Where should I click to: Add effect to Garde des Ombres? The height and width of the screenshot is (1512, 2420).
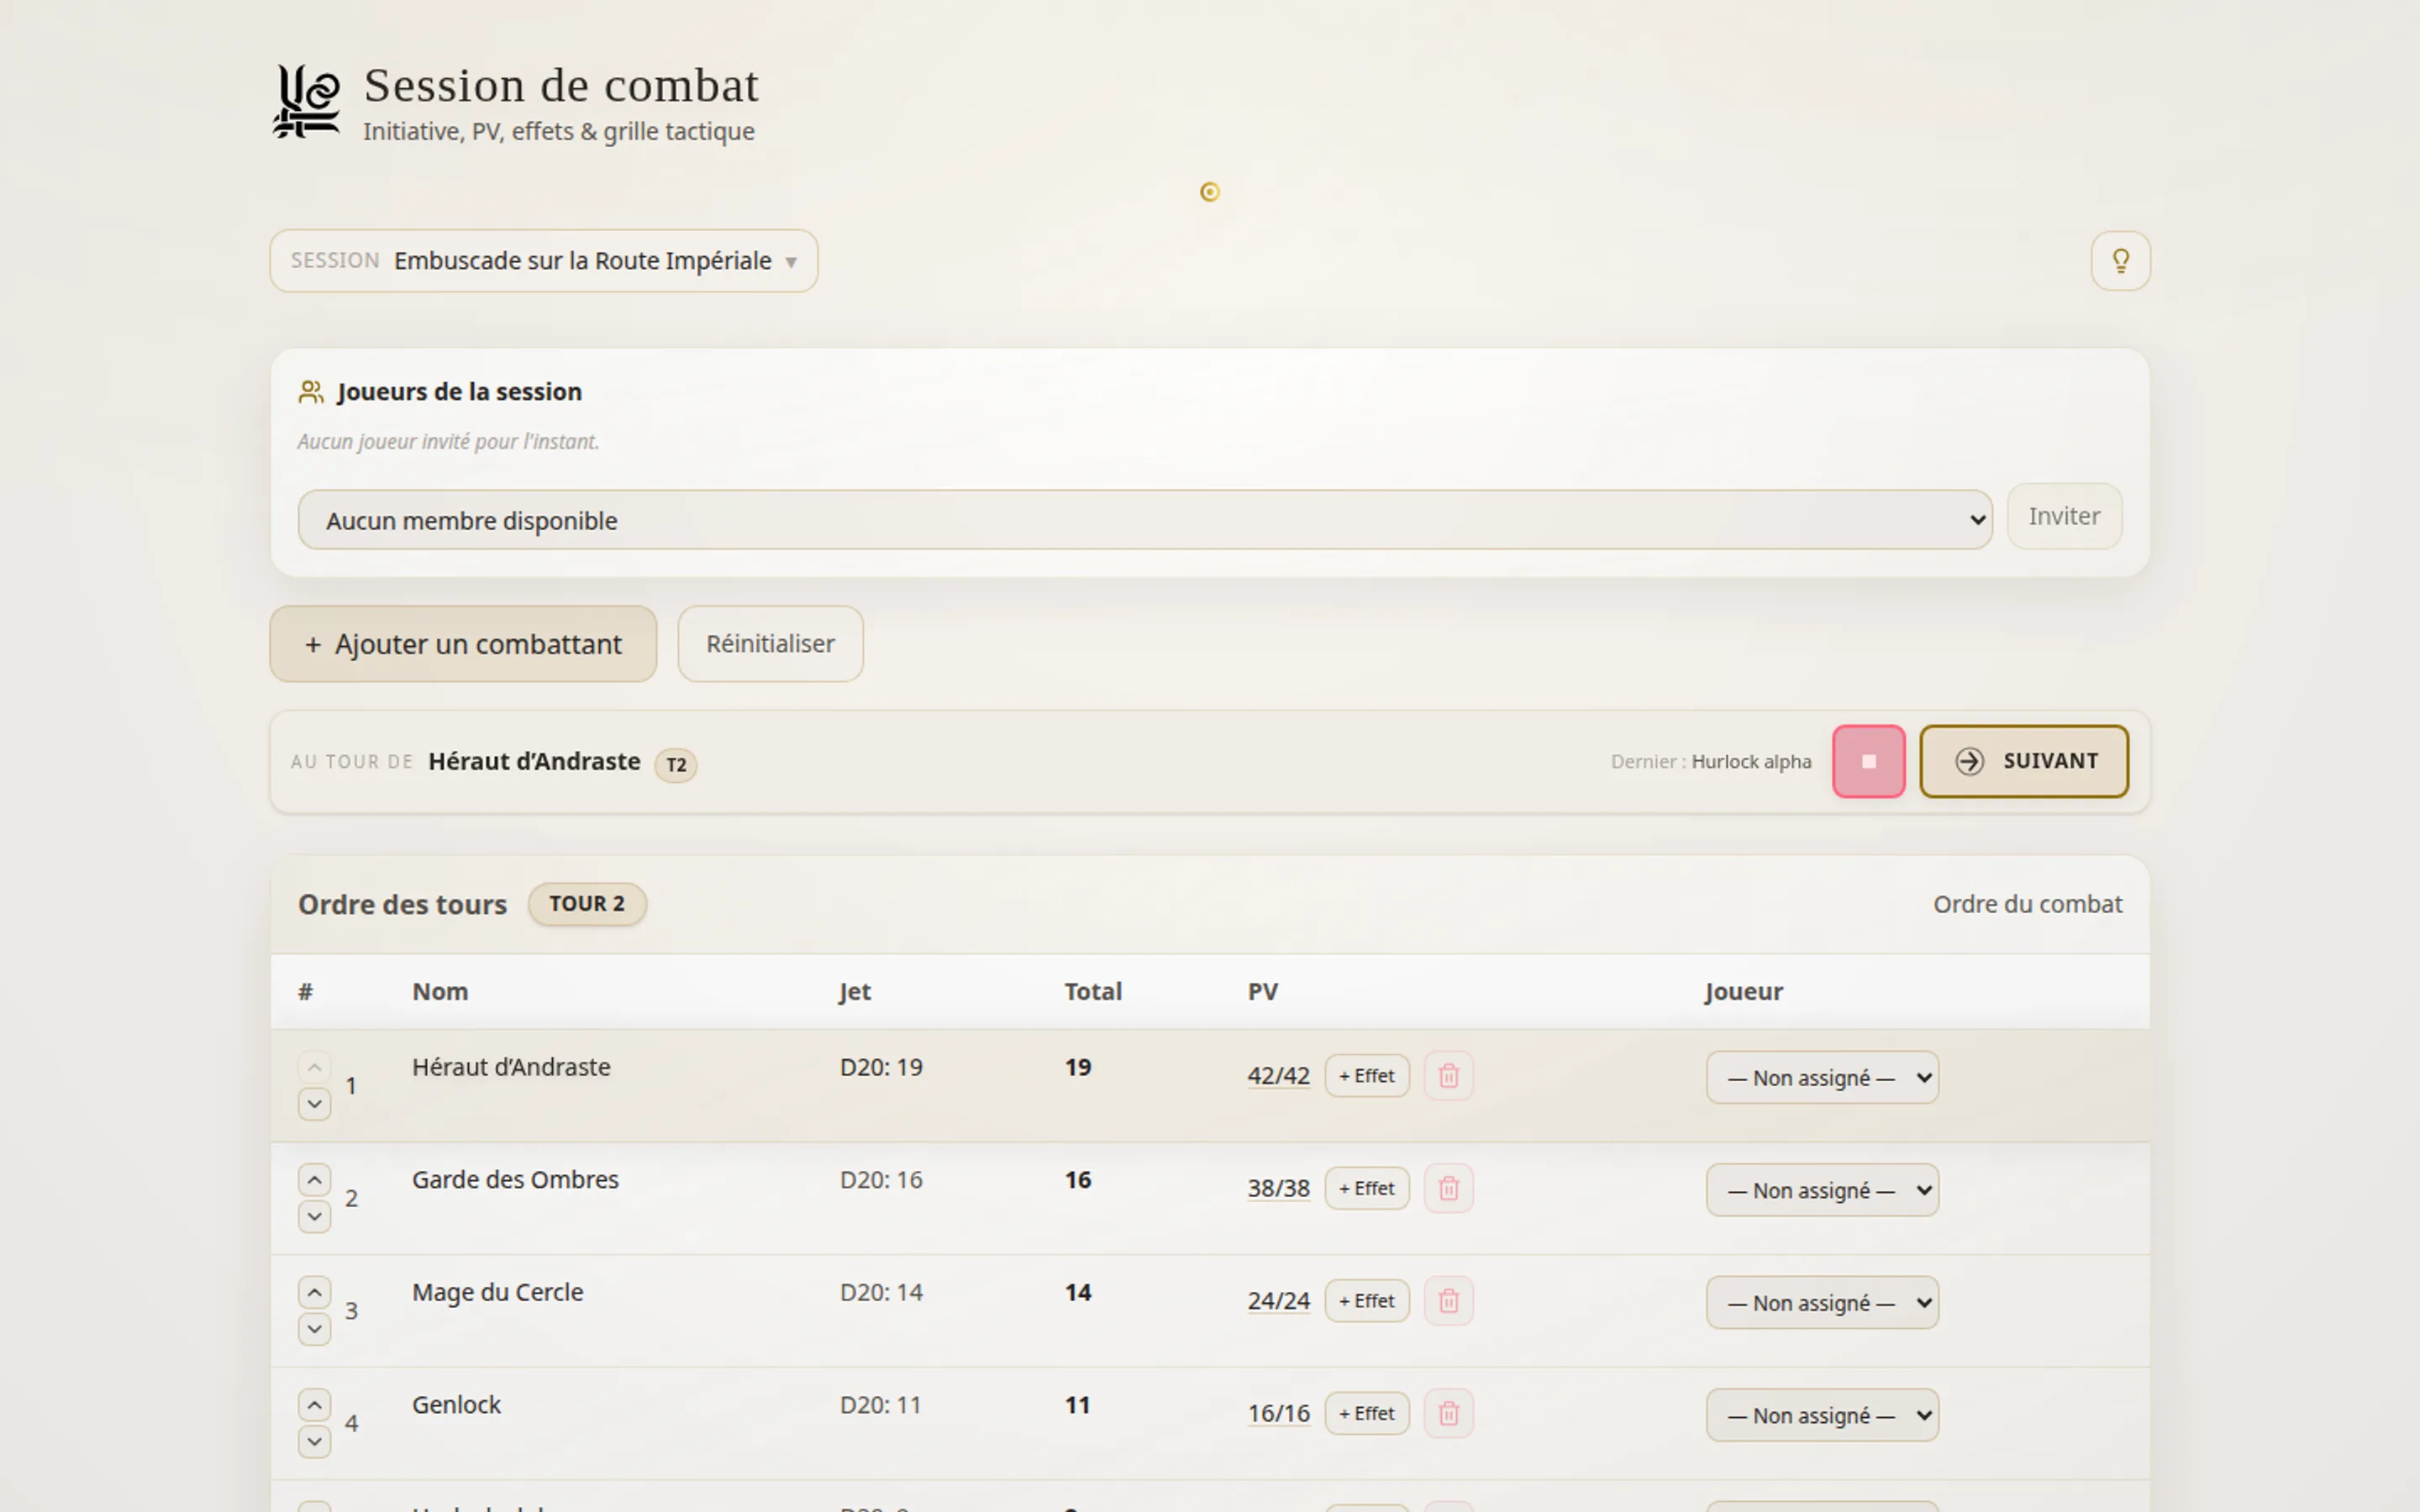(1367, 1188)
